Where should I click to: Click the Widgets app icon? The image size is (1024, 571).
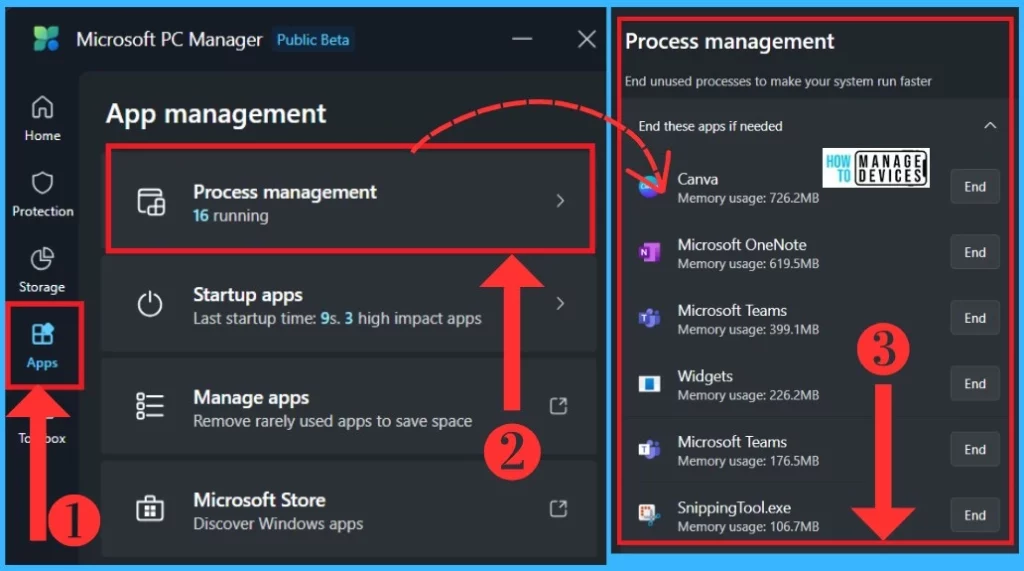[x=649, y=383]
